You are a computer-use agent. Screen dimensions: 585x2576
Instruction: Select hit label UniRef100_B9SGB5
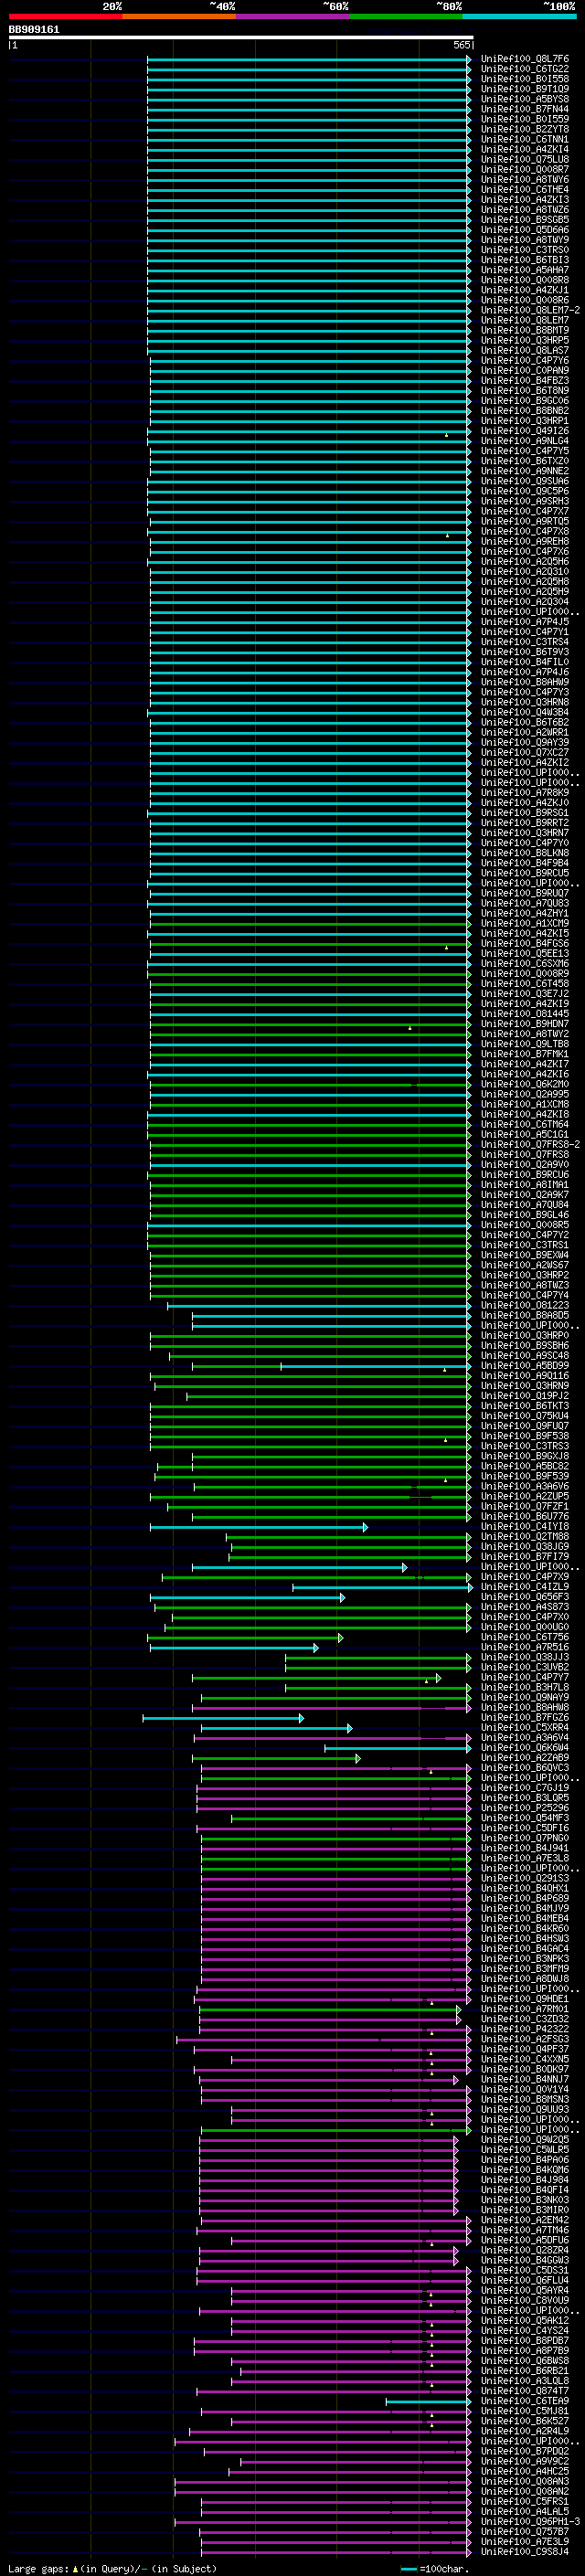[524, 220]
